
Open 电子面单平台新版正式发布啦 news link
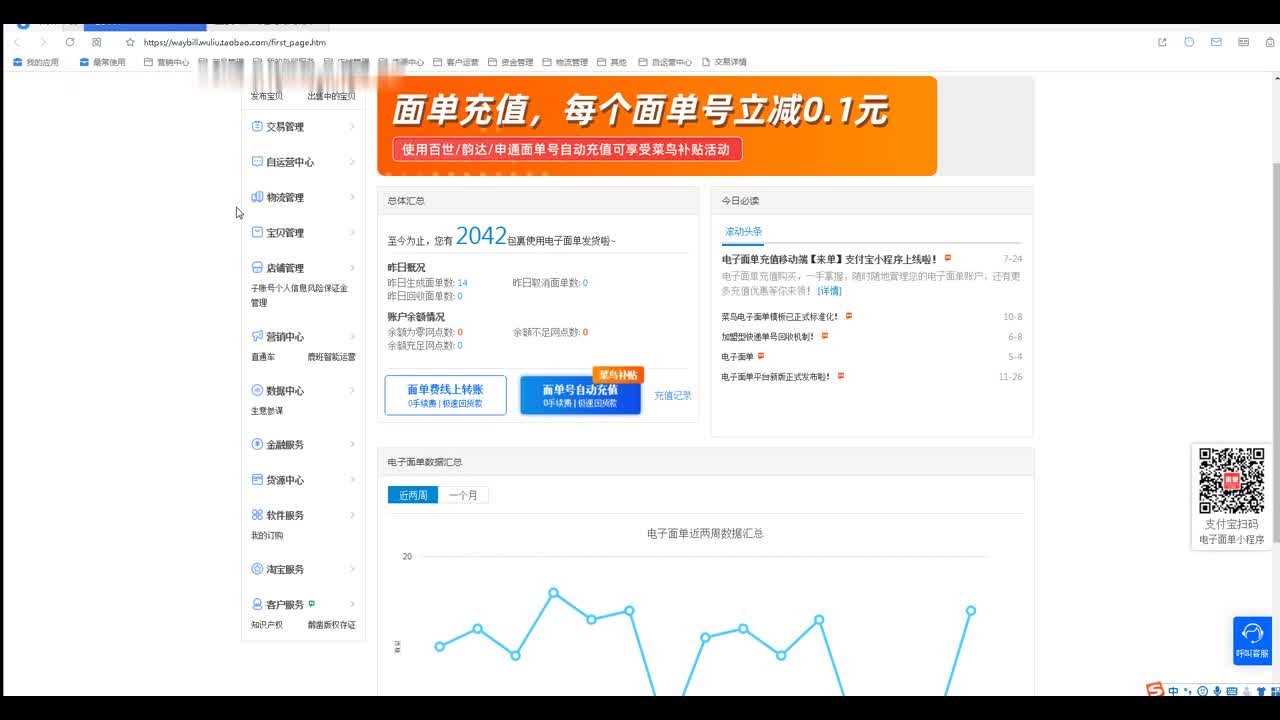[776, 377]
